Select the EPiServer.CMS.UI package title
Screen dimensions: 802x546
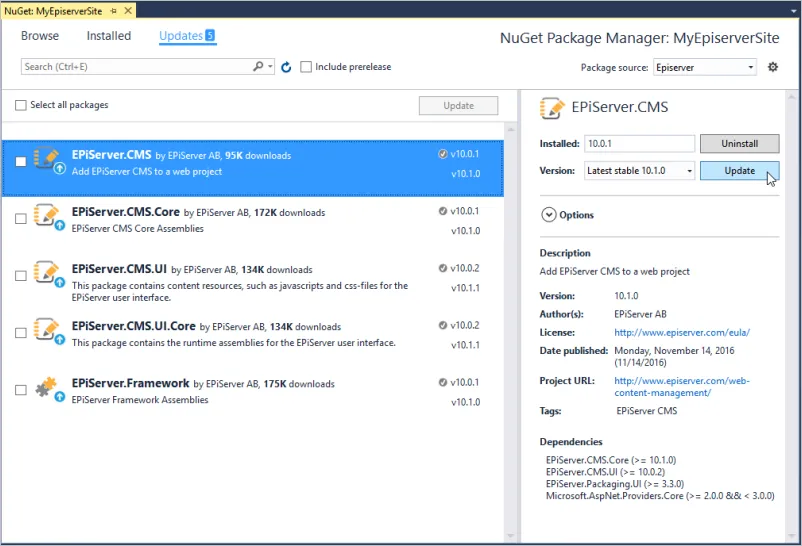click(x=119, y=269)
